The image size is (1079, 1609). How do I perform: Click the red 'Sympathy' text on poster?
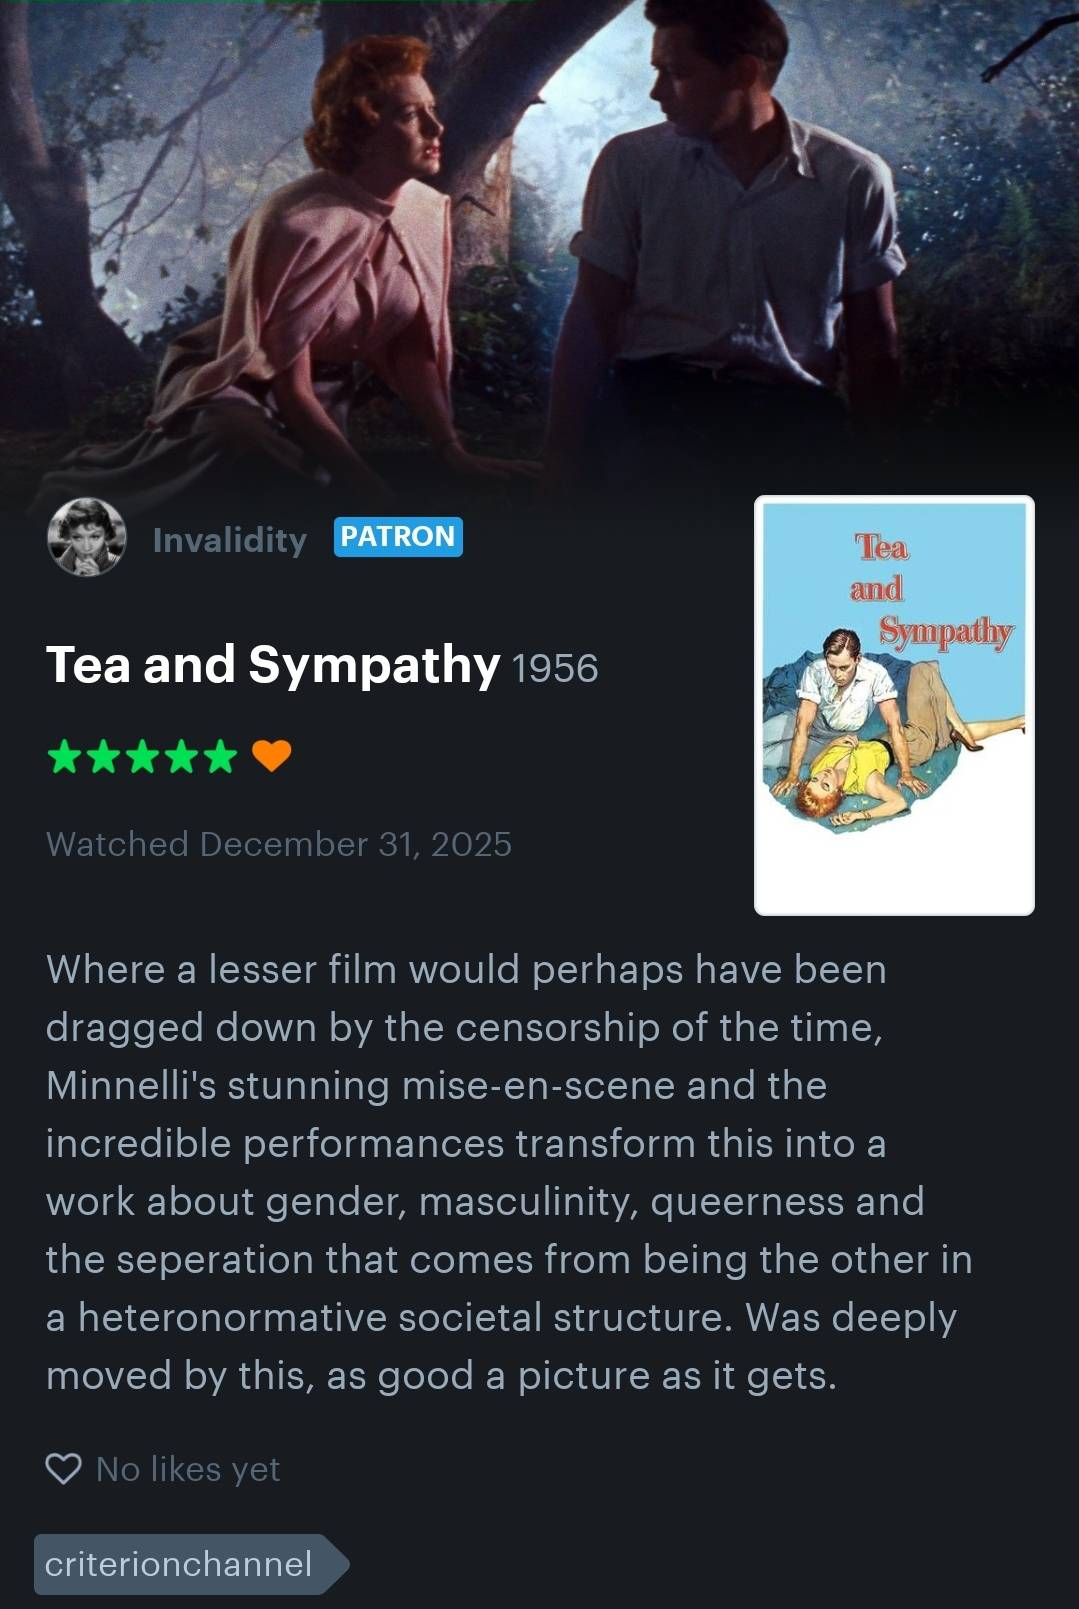click(946, 632)
